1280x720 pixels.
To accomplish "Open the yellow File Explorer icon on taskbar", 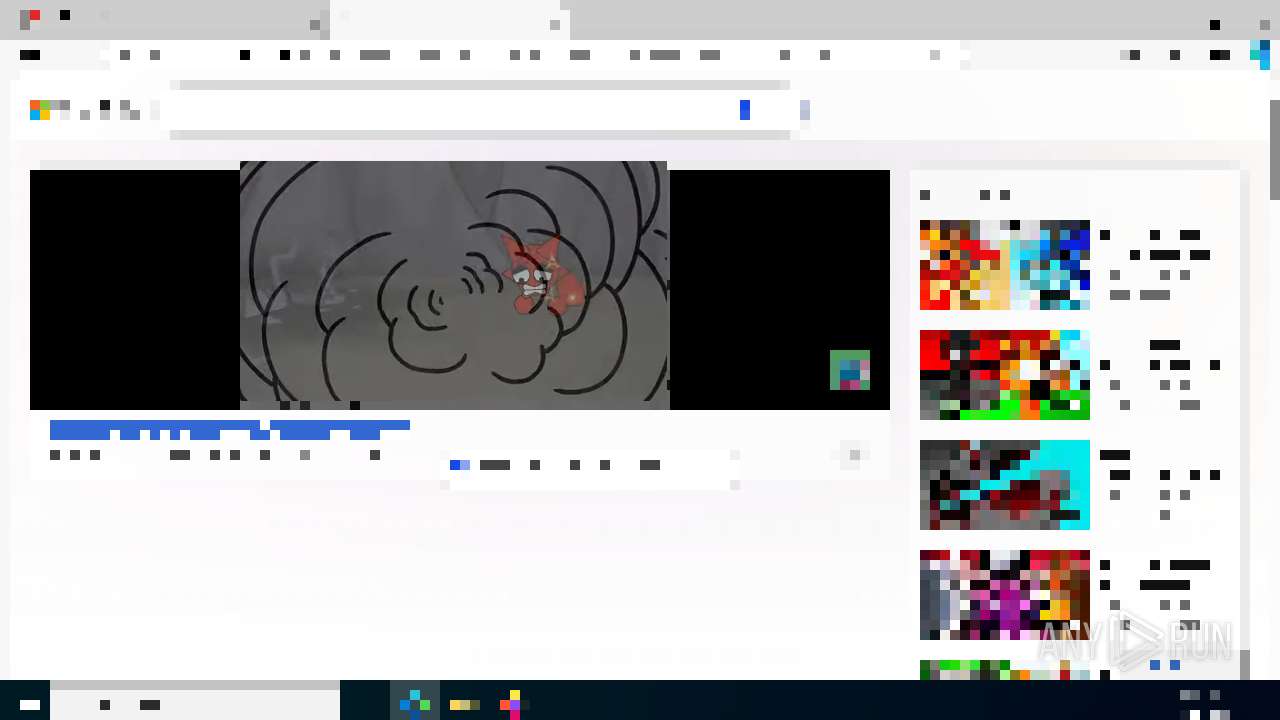I will pyautogui.click(x=465, y=704).
